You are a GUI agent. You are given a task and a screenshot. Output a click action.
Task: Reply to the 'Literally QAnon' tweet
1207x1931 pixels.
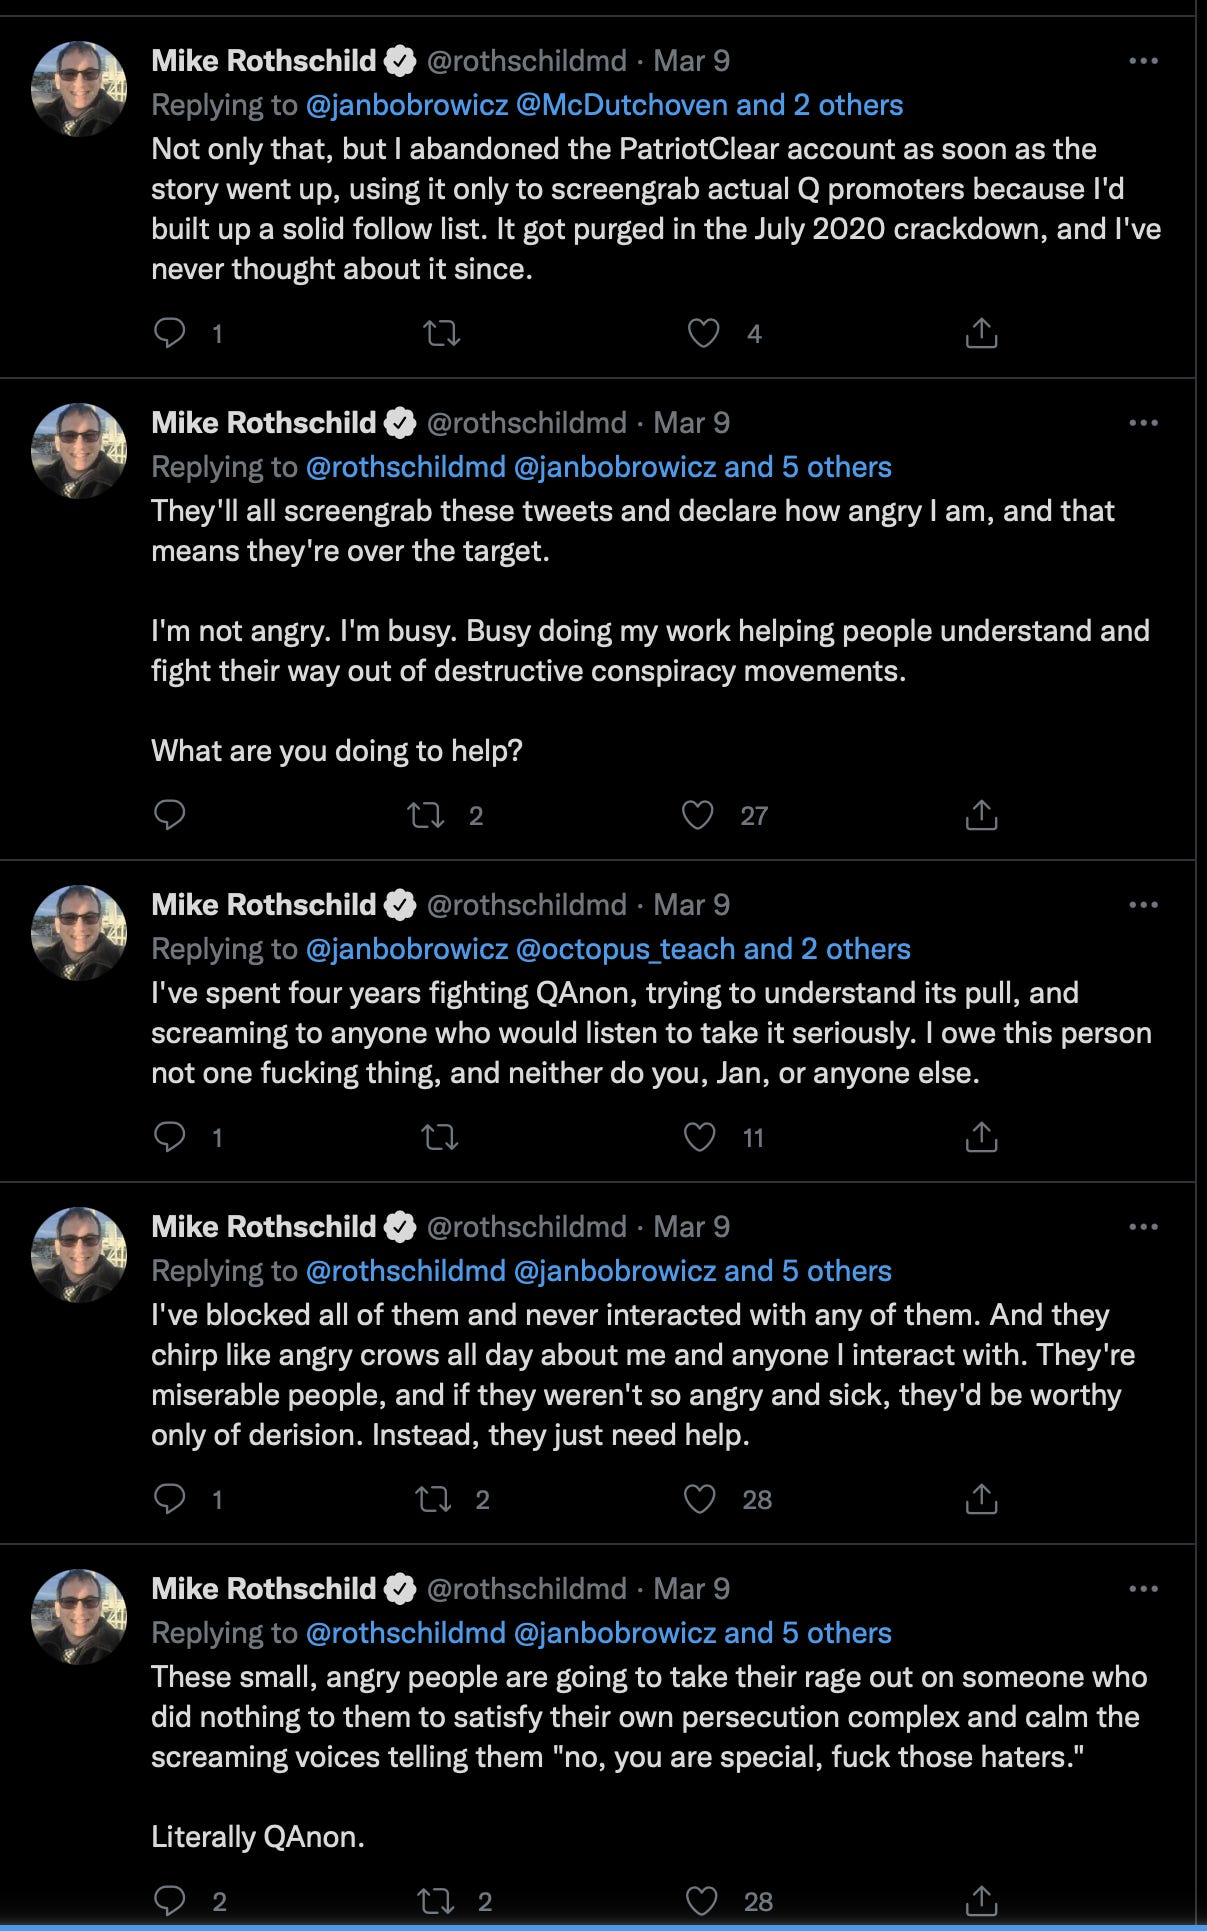coord(170,1900)
